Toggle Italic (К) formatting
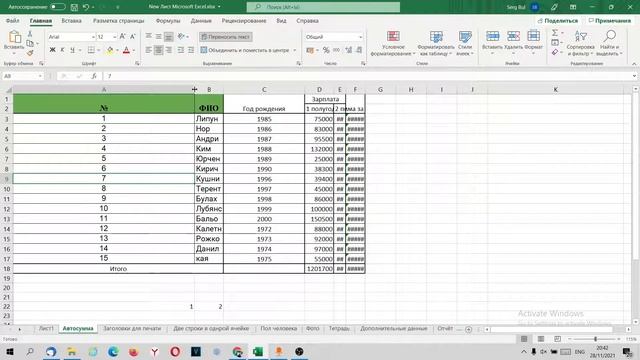This screenshot has height=360, width=640. click(62, 50)
